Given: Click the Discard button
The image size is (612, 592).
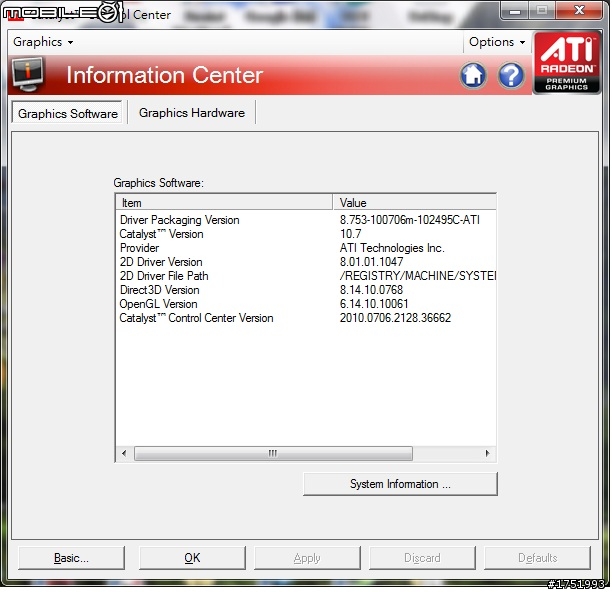Looking at the screenshot, I should (x=422, y=558).
